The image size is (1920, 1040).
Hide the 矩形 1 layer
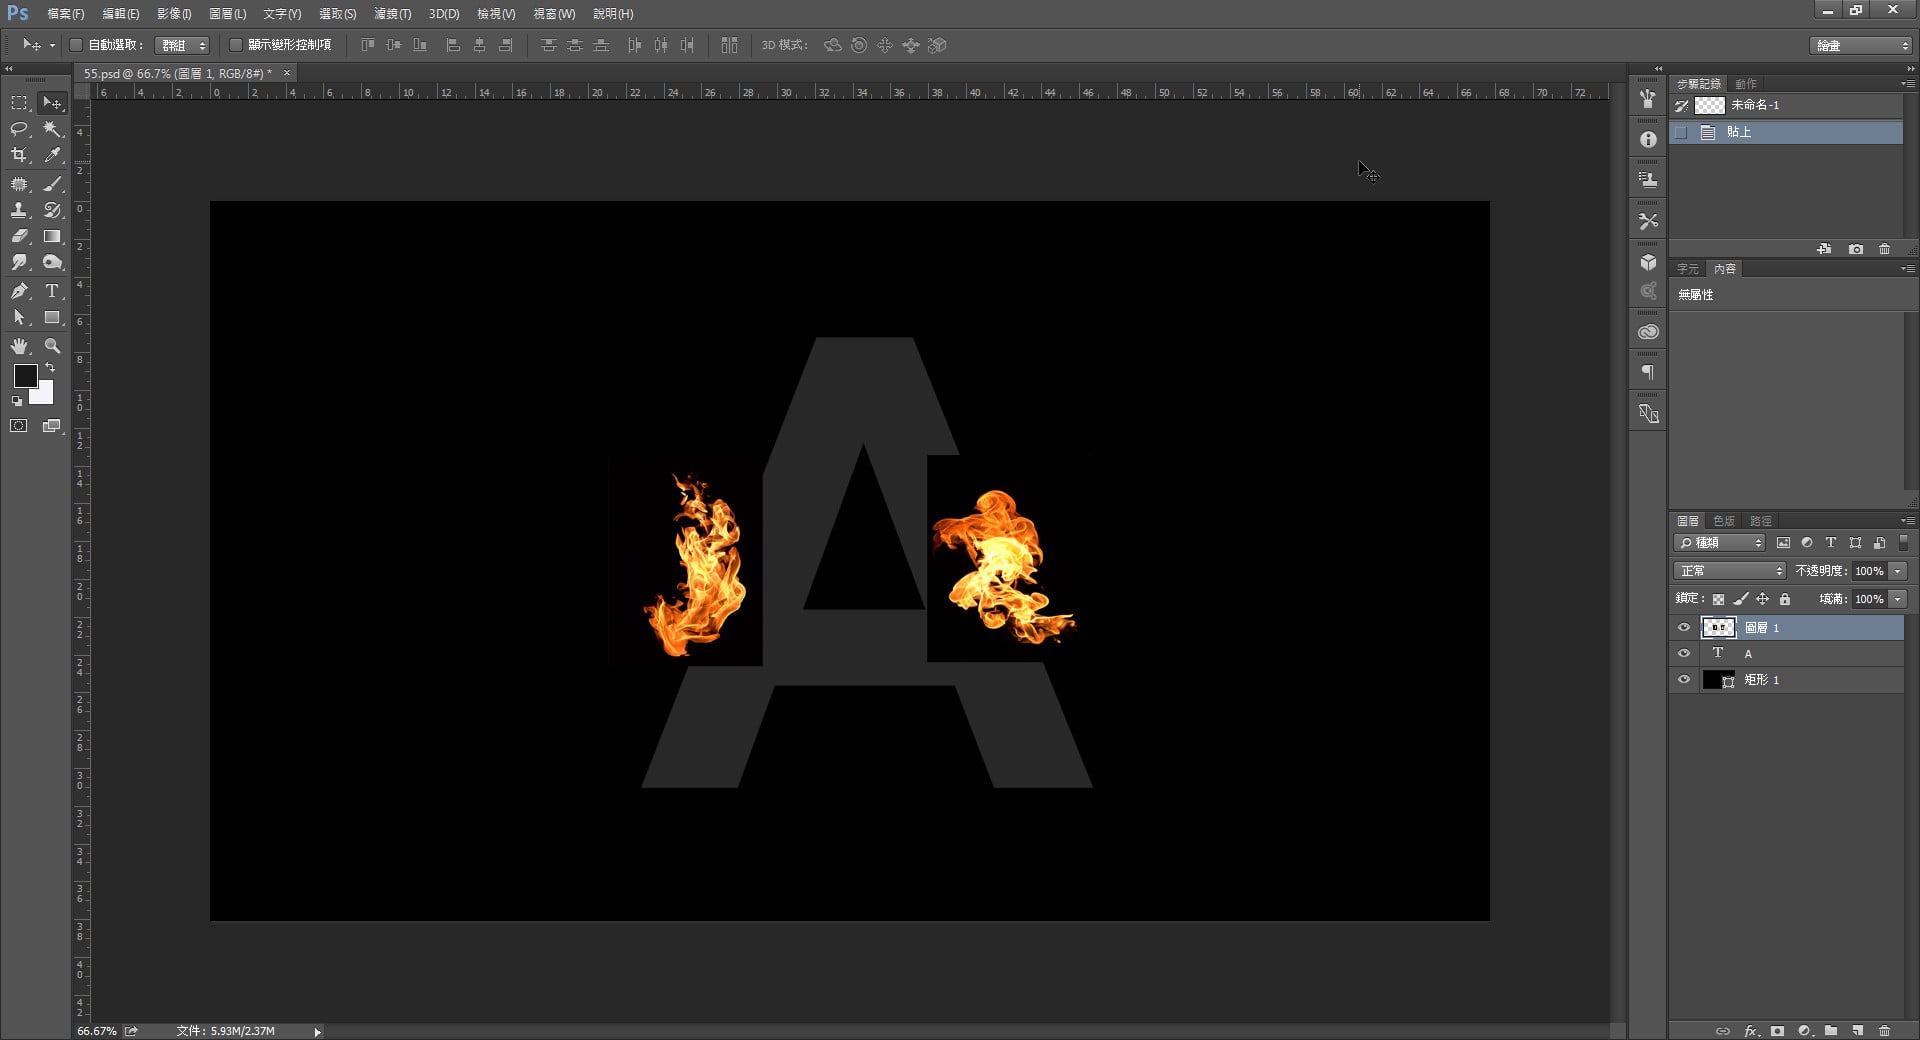(x=1684, y=679)
